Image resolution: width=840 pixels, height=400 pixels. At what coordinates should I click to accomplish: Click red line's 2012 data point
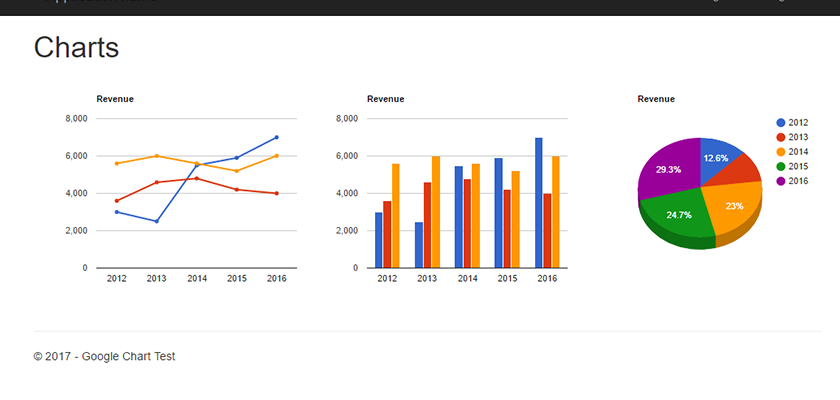[117, 201]
